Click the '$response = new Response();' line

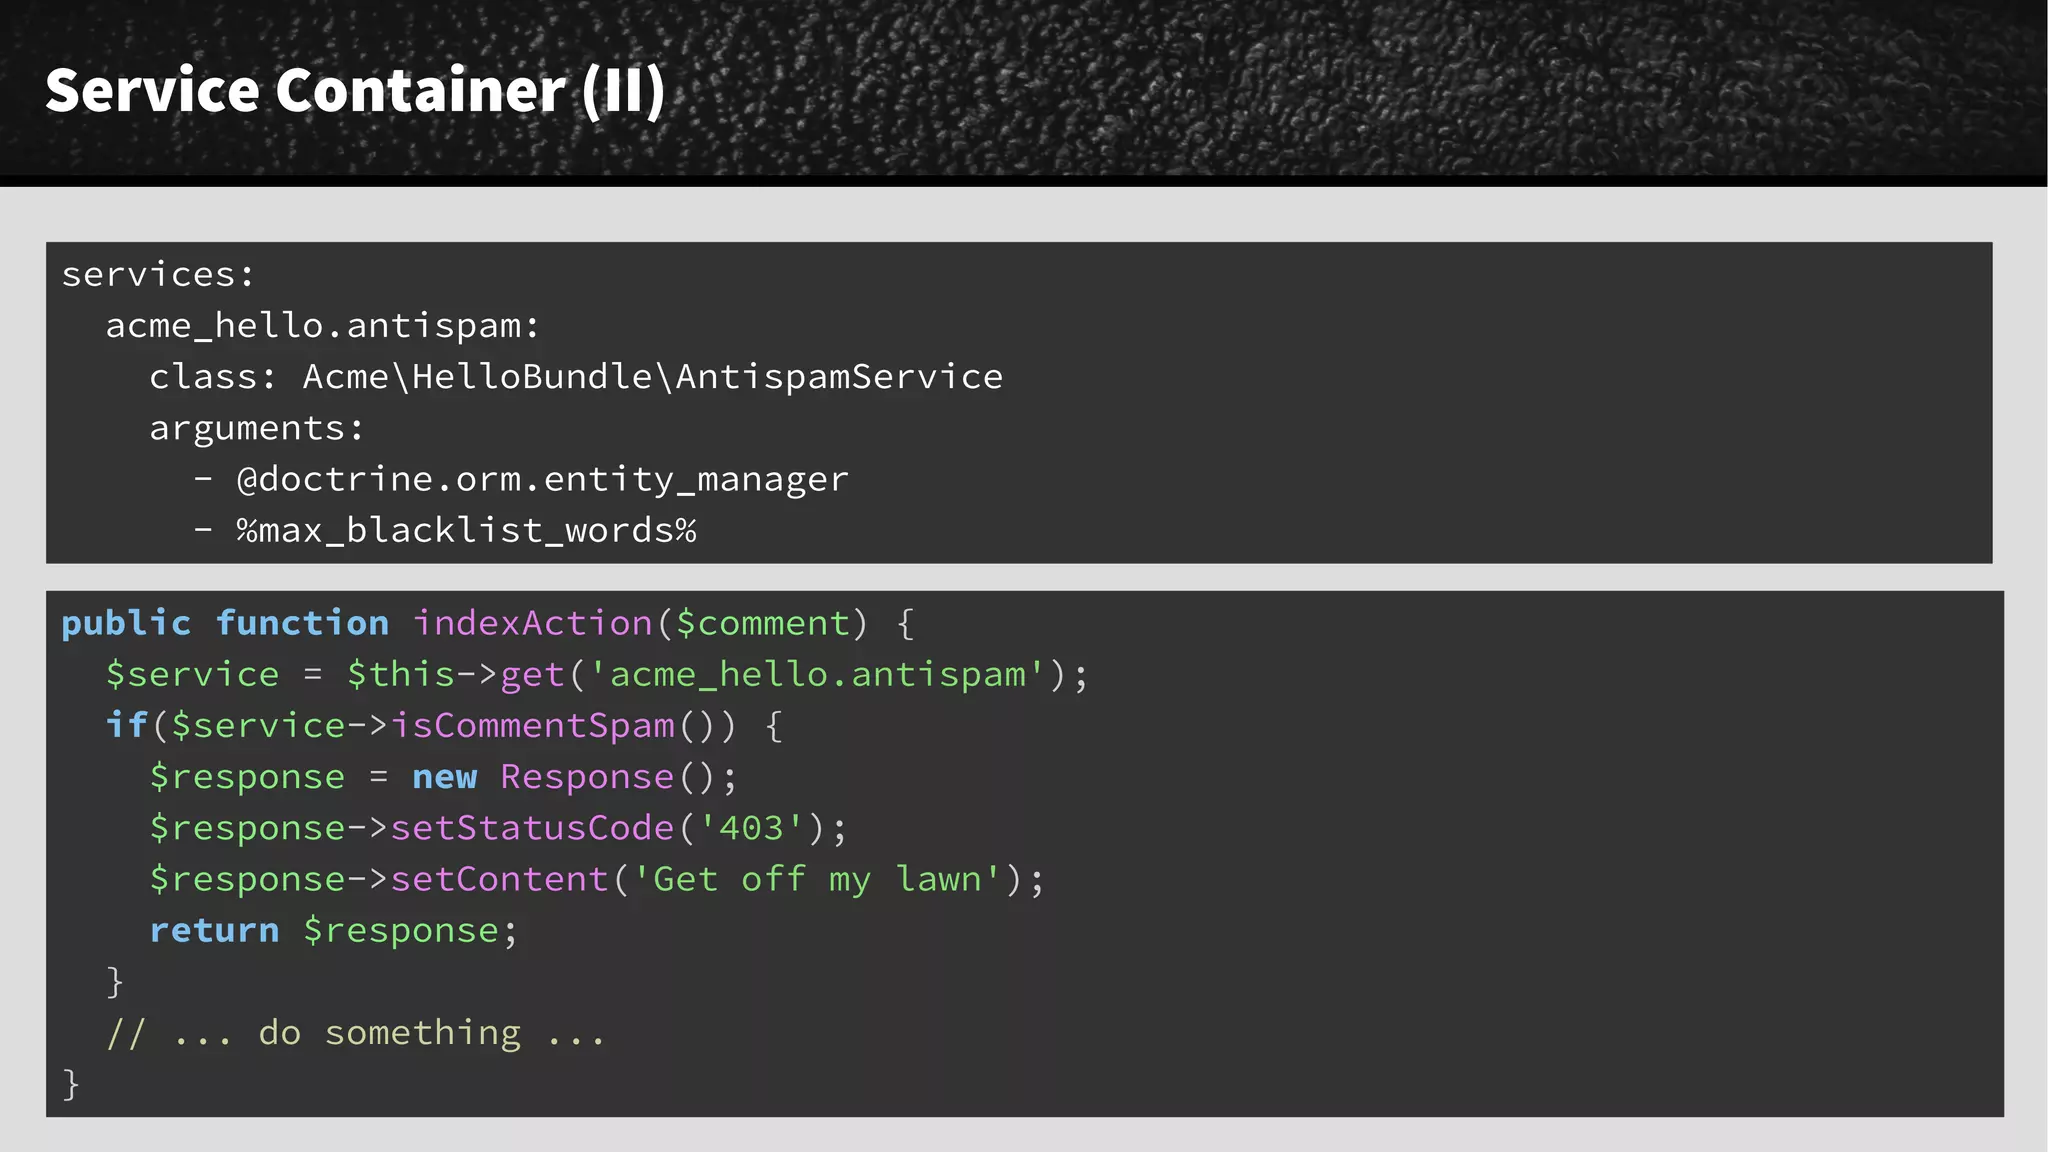(444, 777)
